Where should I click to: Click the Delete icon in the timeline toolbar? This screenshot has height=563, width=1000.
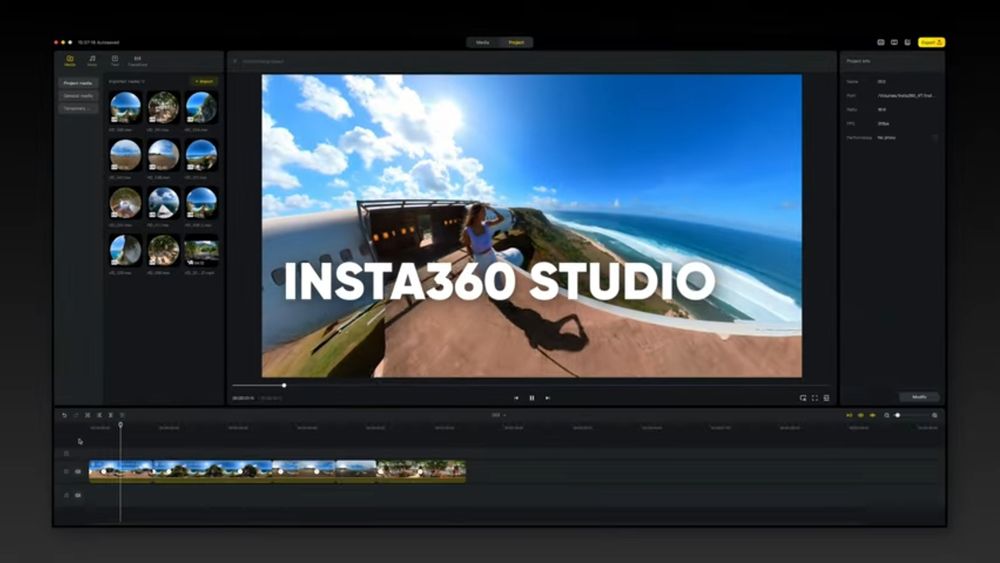coord(122,415)
